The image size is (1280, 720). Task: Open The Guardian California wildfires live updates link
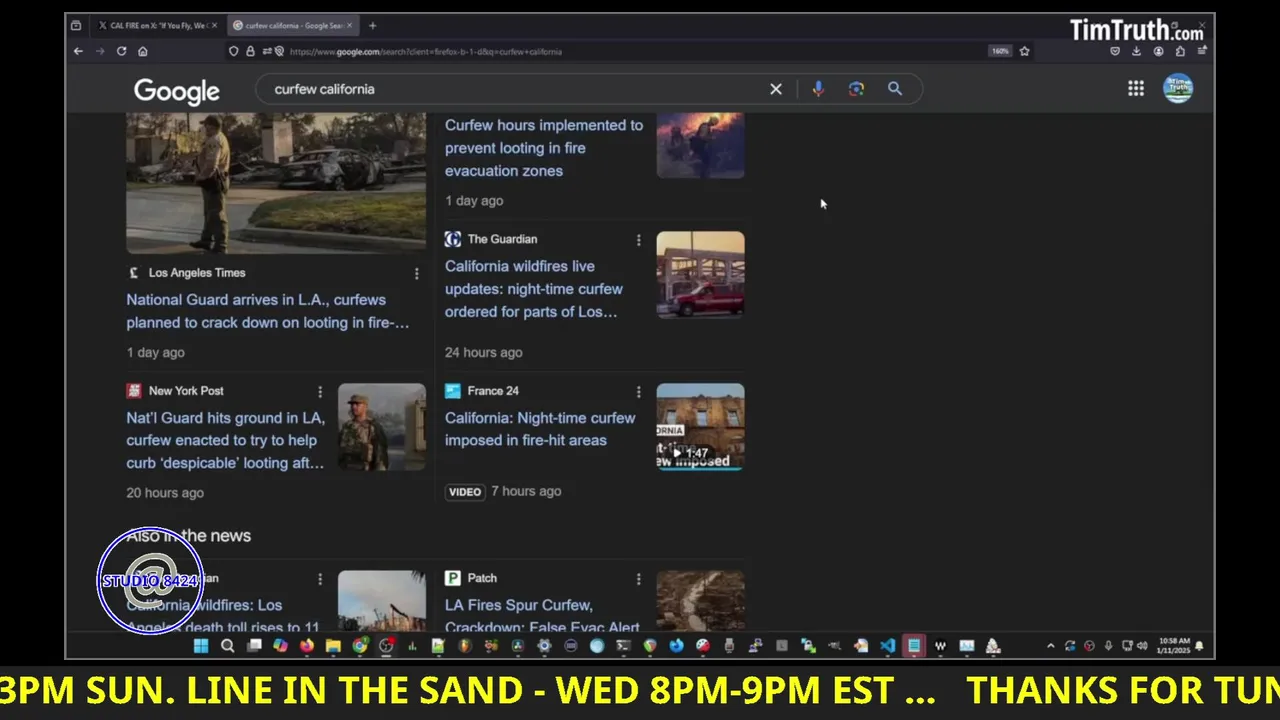click(534, 289)
